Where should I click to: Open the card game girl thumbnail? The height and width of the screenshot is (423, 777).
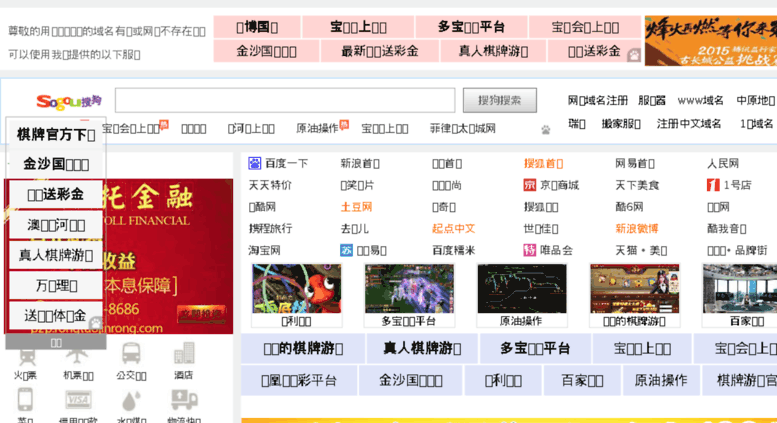pyautogui.click(x=634, y=288)
